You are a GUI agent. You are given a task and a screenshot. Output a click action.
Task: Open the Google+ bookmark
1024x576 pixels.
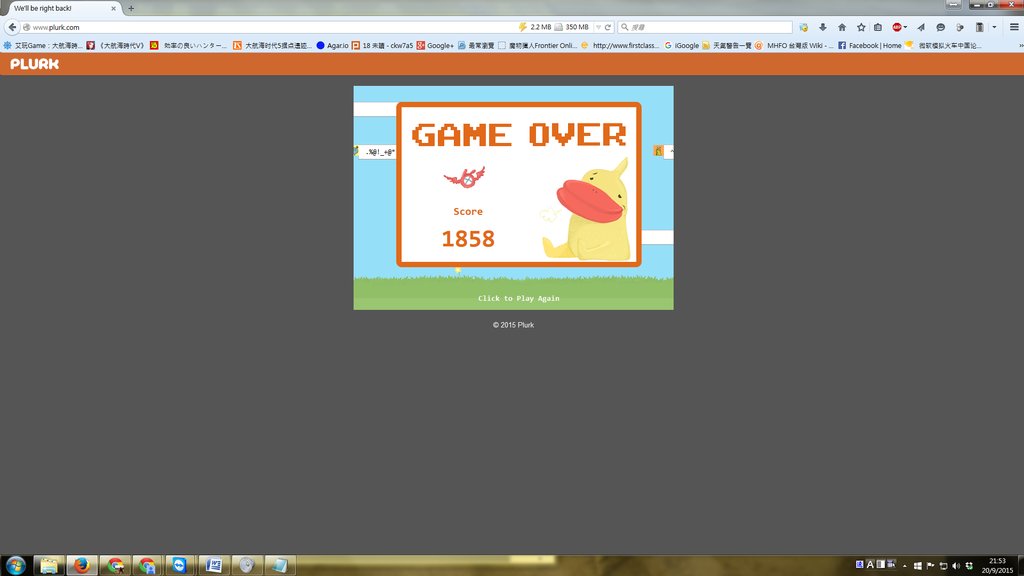coord(435,46)
